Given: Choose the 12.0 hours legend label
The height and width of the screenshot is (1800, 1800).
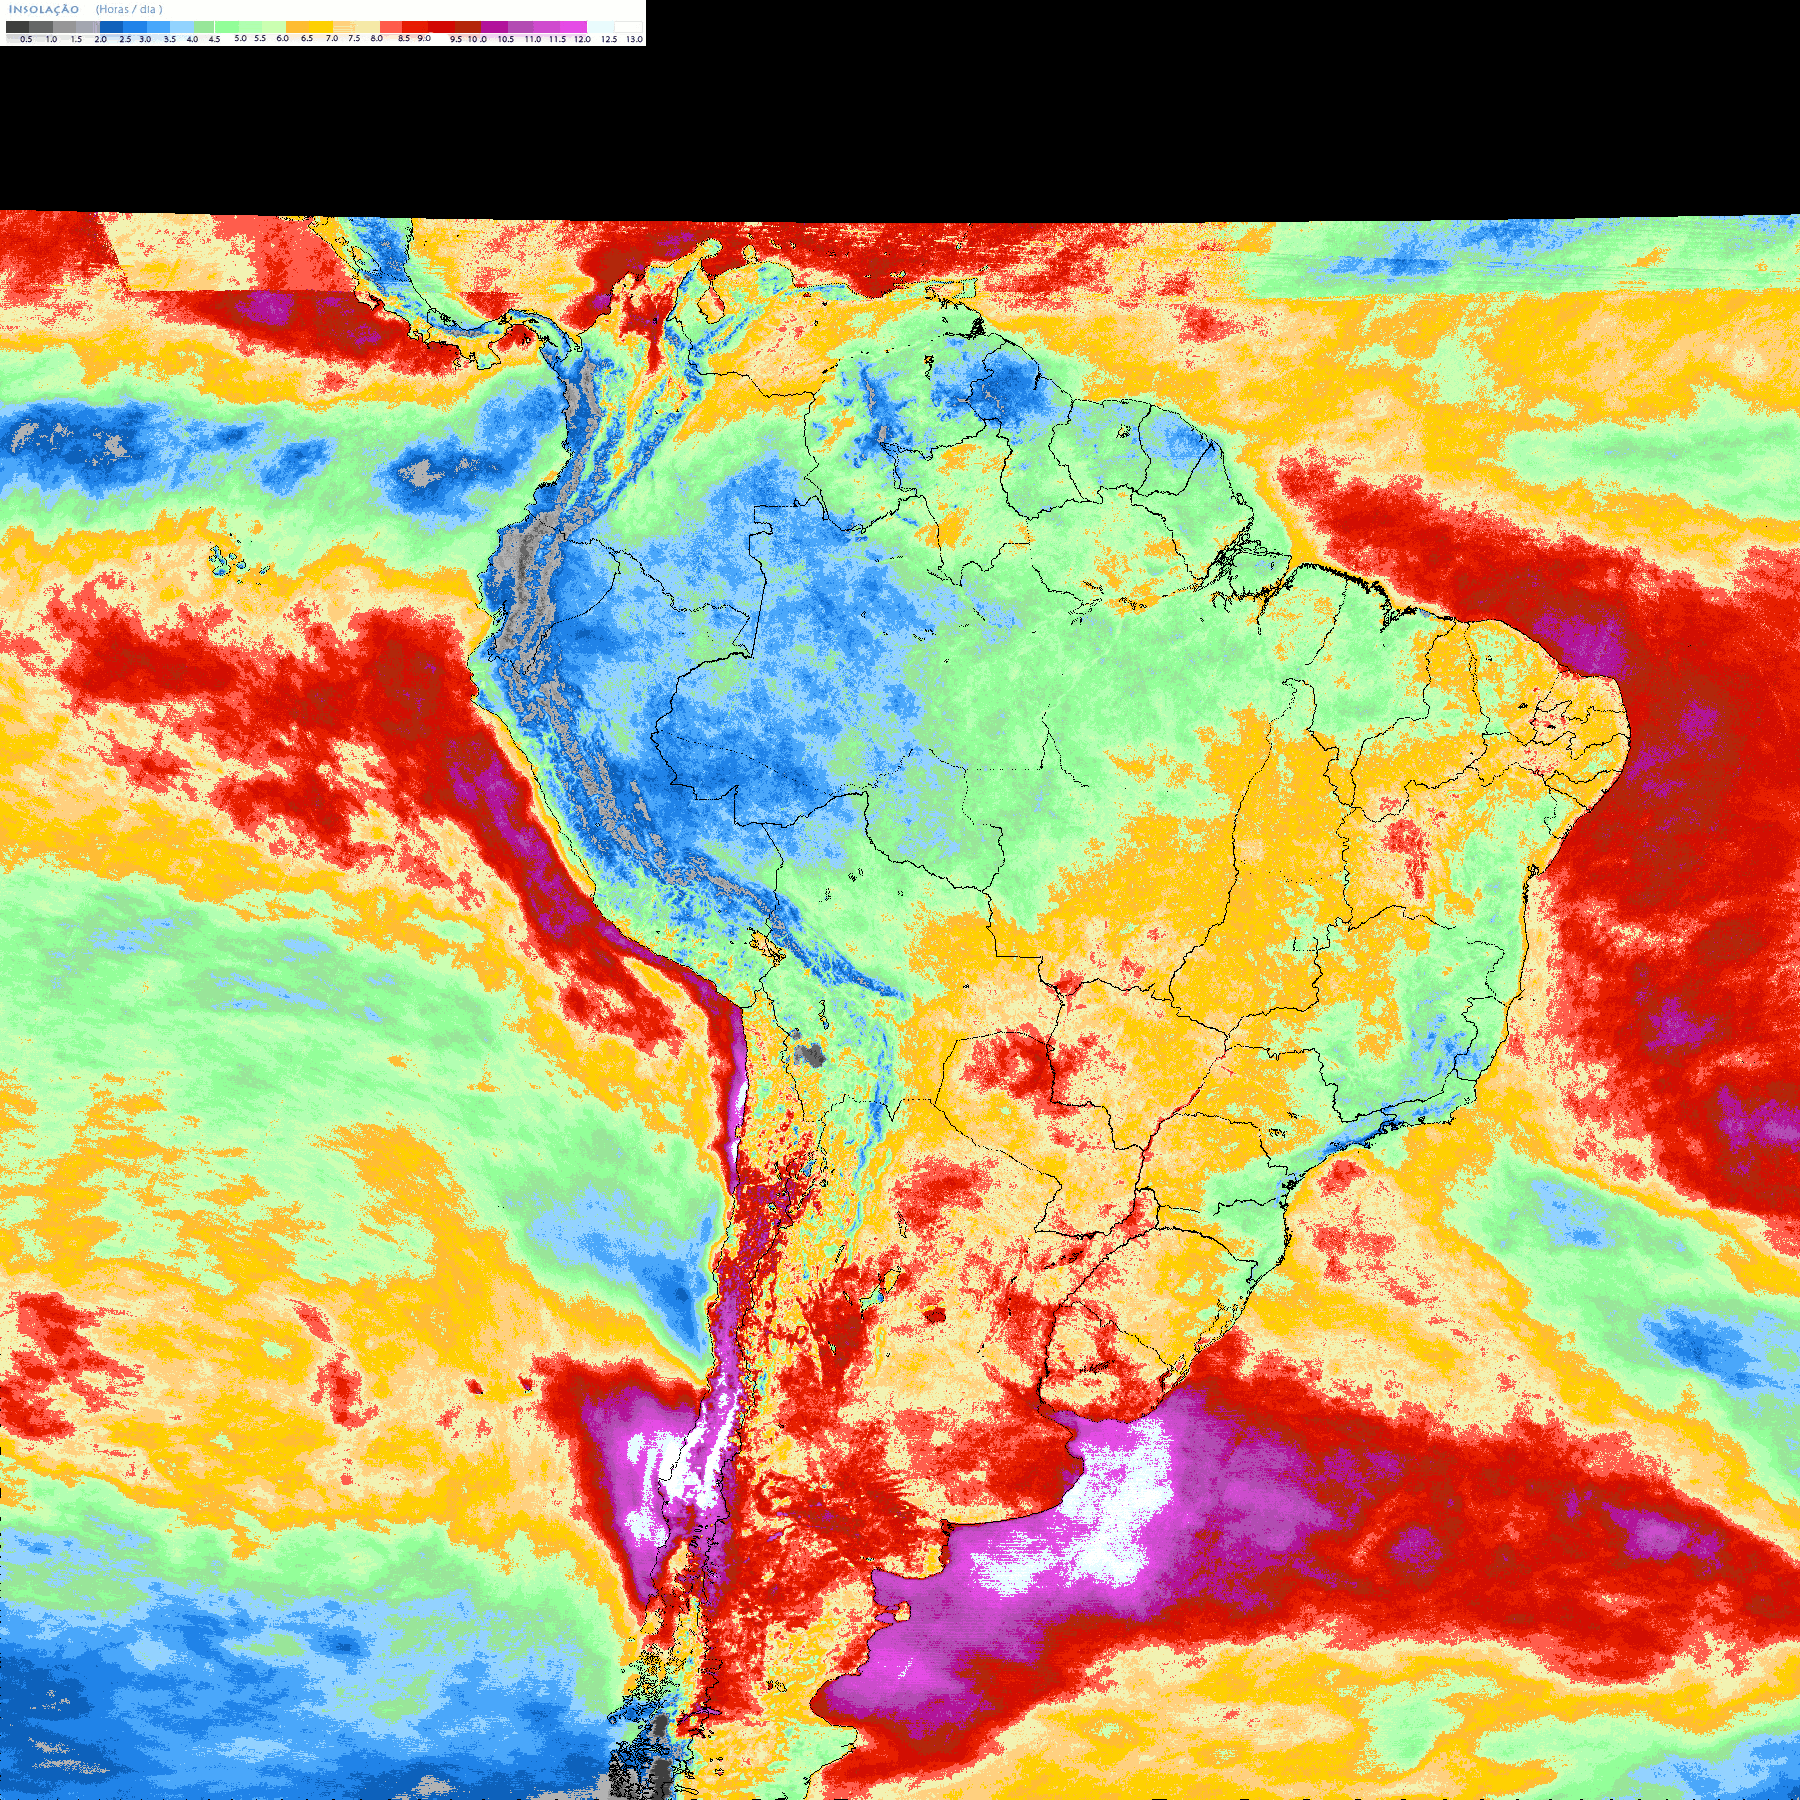Looking at the screenshot, I should (x=582, y=39).
